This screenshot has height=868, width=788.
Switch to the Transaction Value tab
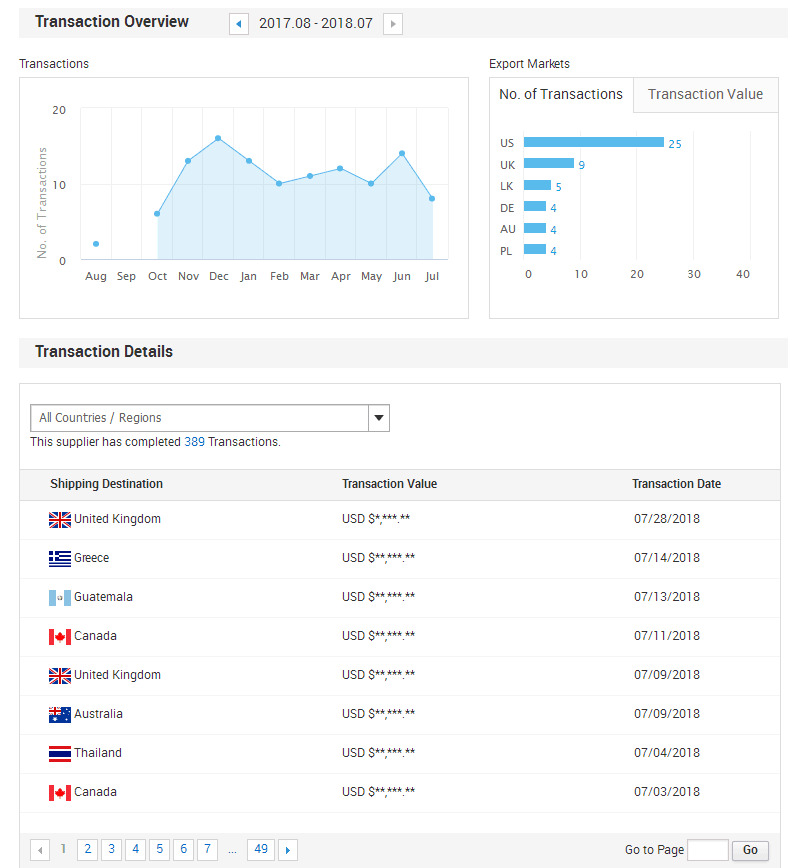pyautogui.click(x=705, y=95)
